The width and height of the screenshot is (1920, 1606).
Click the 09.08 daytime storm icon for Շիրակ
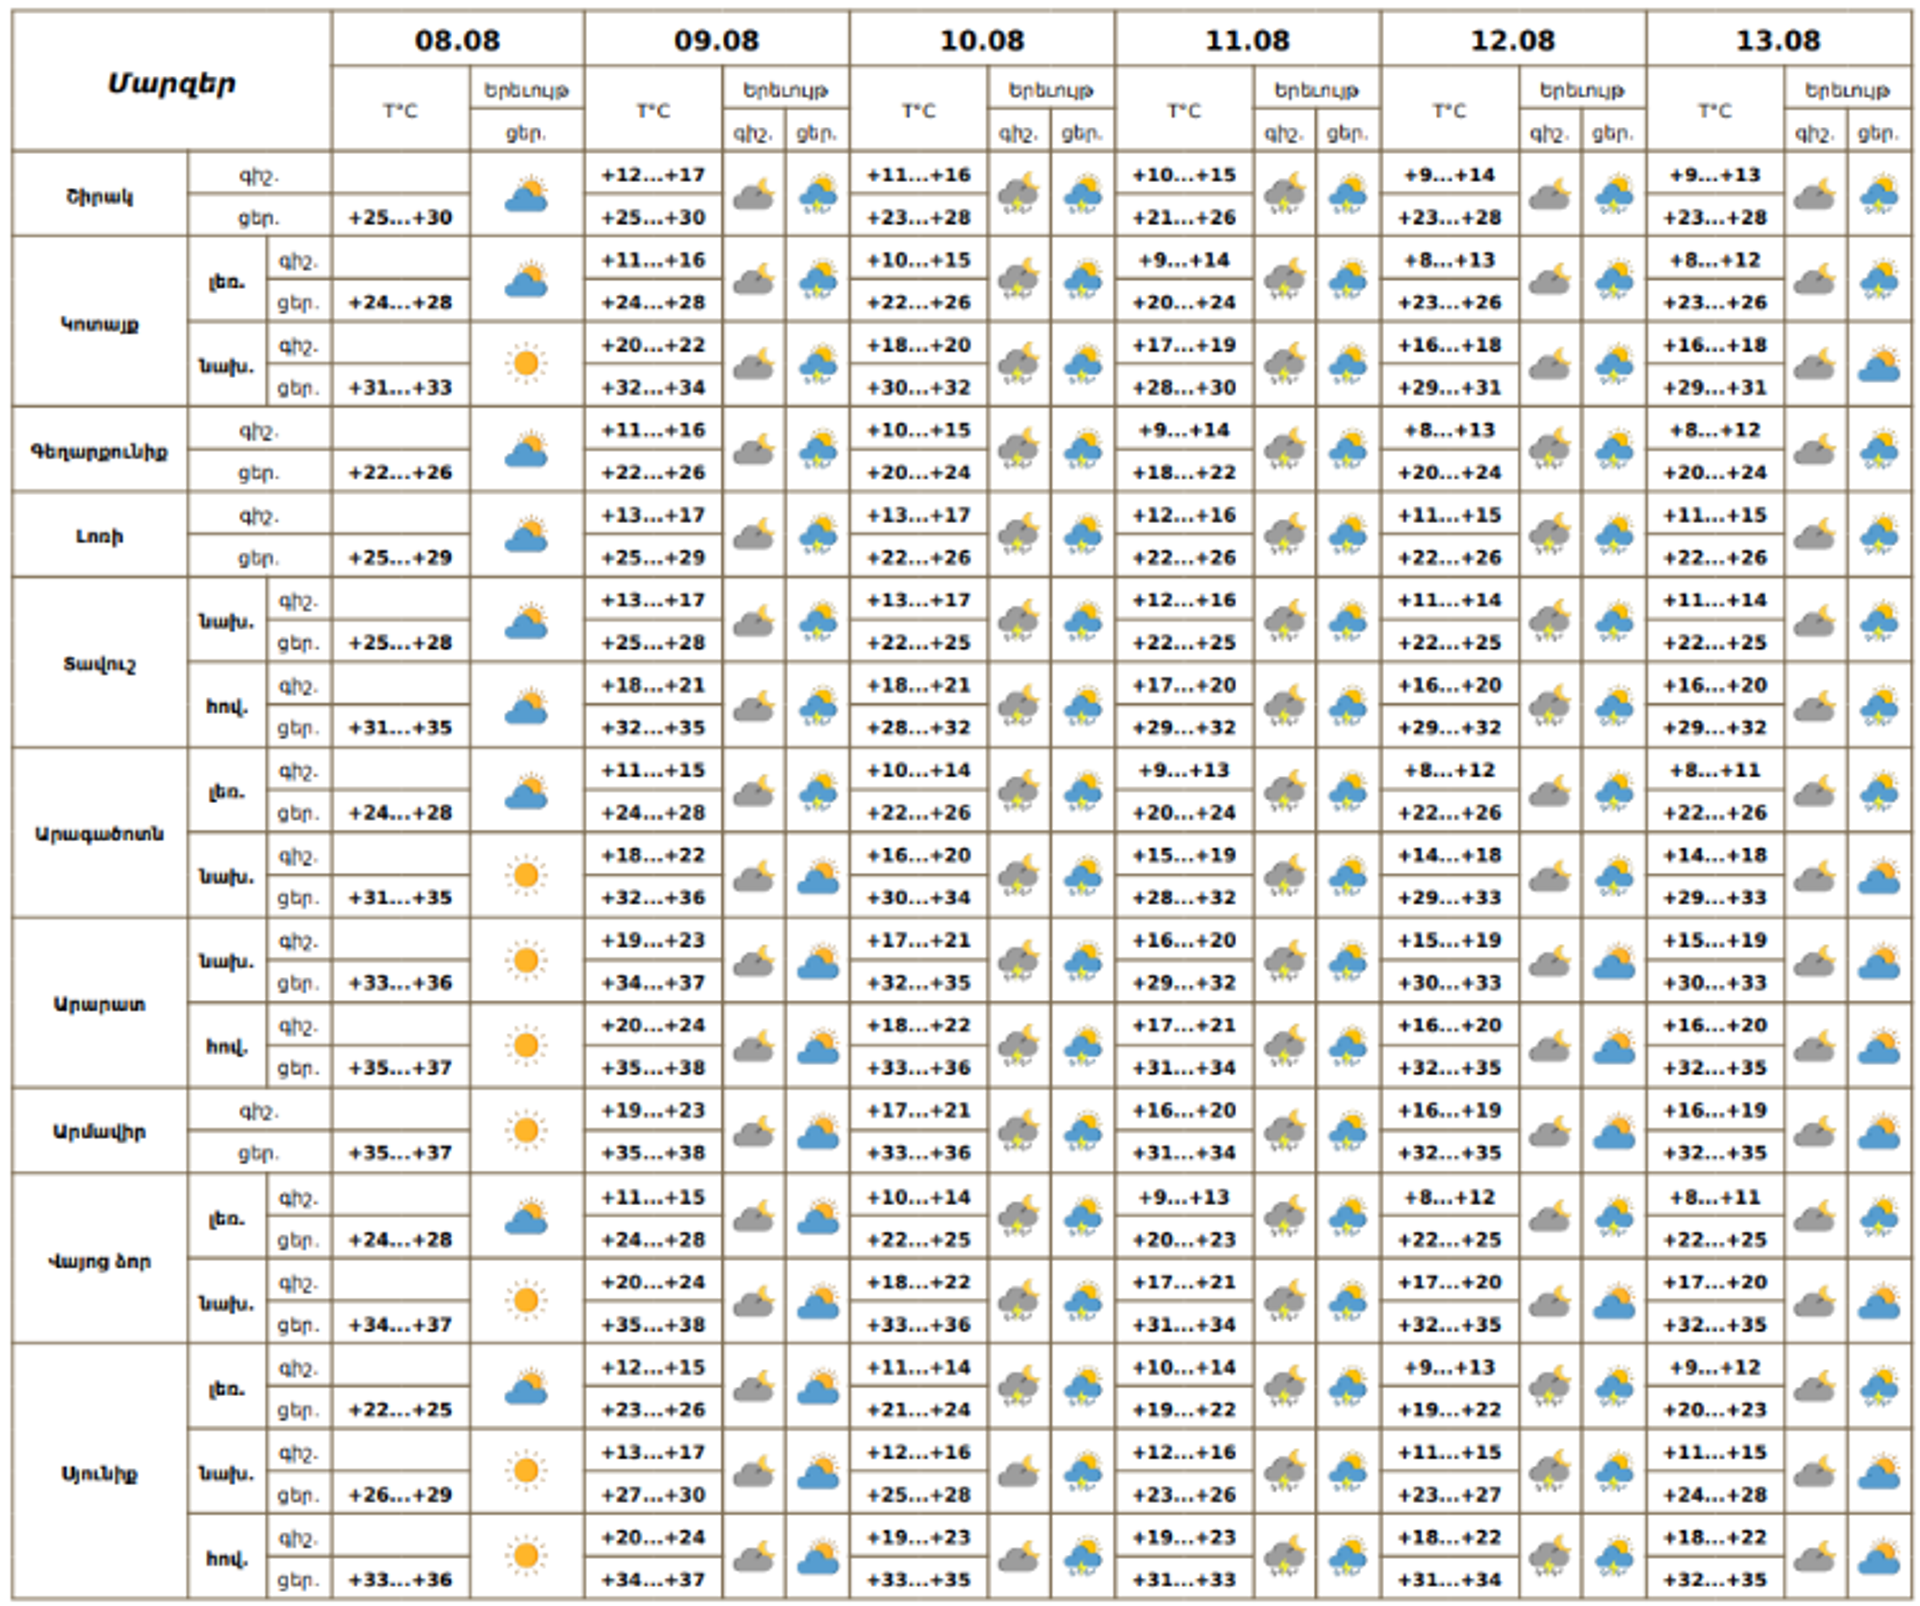pyautogui.click(x=818, y=194)
